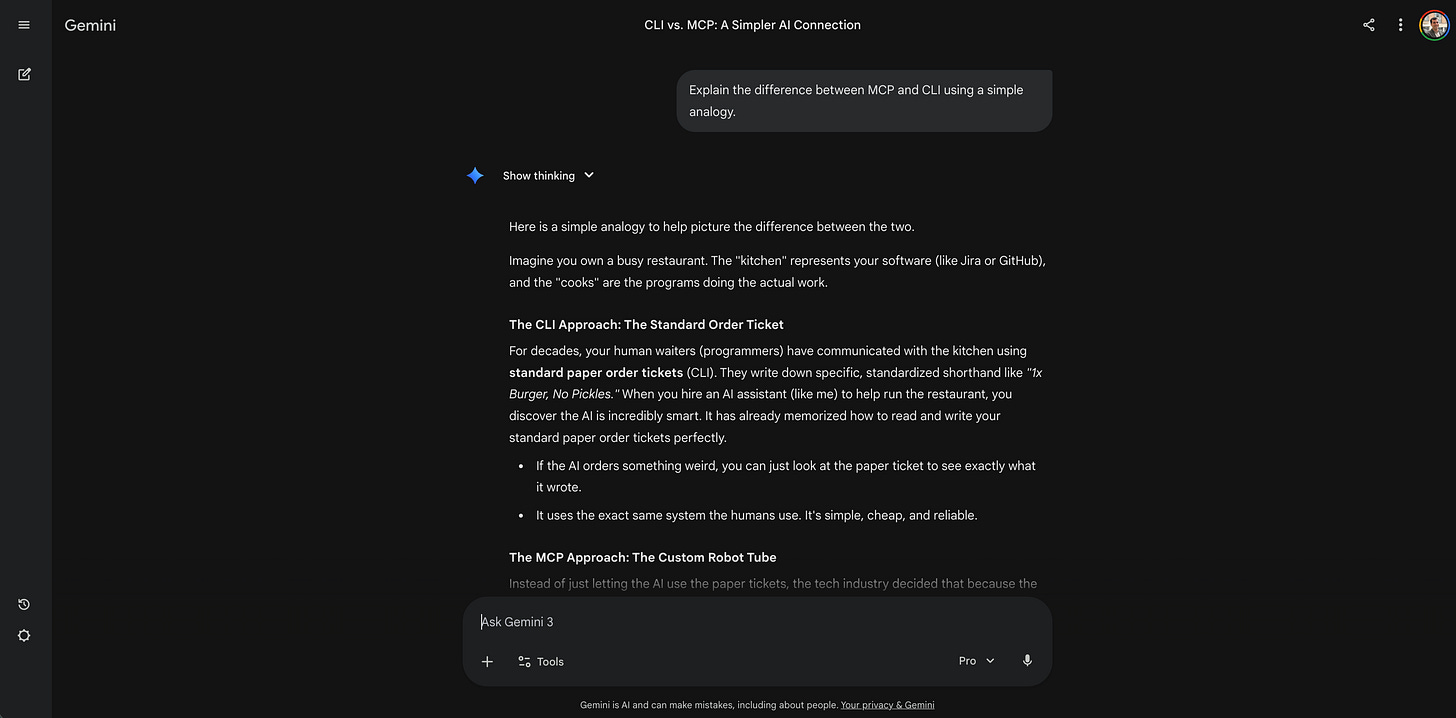Click the Gemini sparkle icon next to response
The width and height of the screenshot is (1456, 718).
tap(475, 175)
